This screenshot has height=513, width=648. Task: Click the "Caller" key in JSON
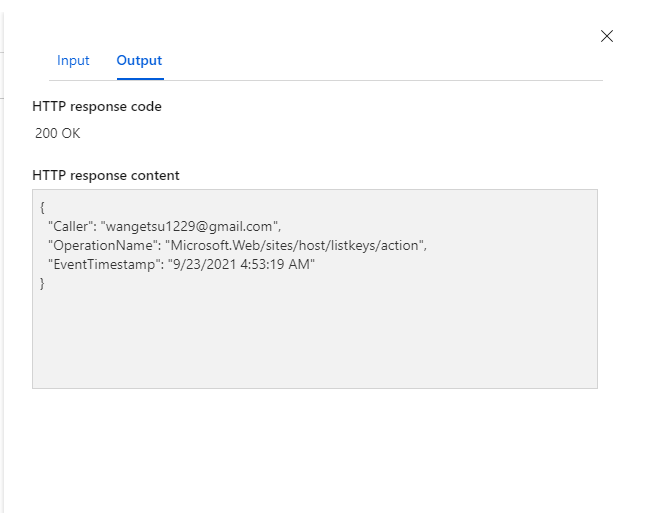pyautogui.click(x=70, y=226)
